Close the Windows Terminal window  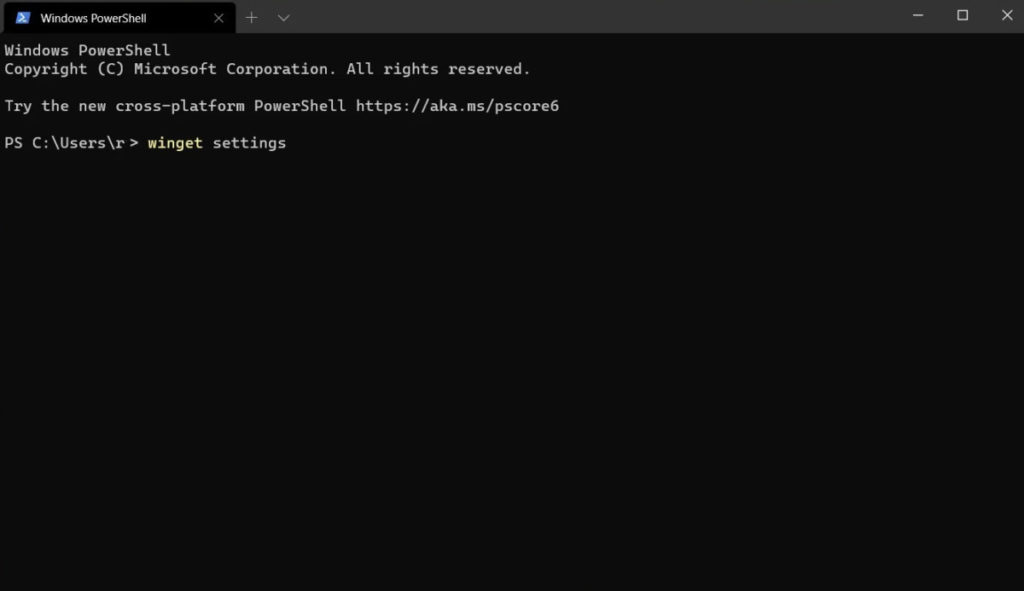pyautogui.click(x=1006, y=16)
